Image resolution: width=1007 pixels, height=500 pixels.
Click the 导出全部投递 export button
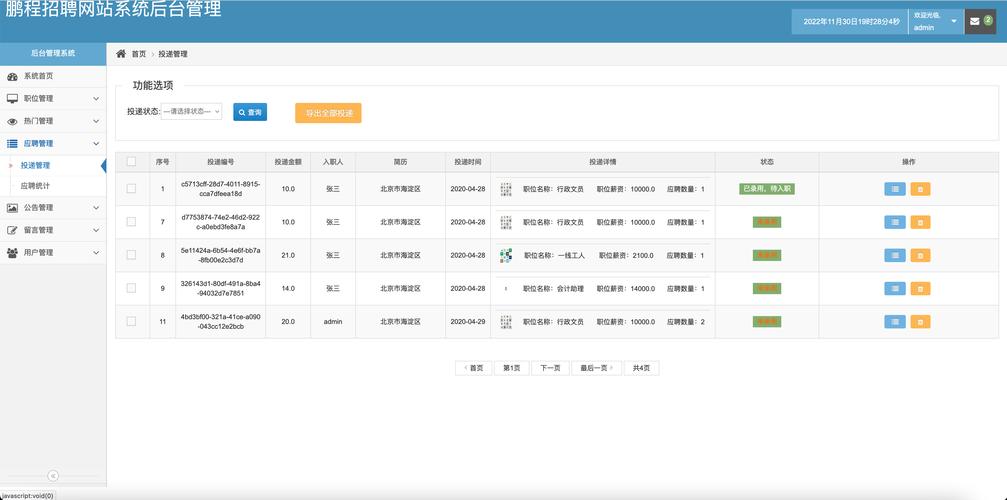pos(328,112)
